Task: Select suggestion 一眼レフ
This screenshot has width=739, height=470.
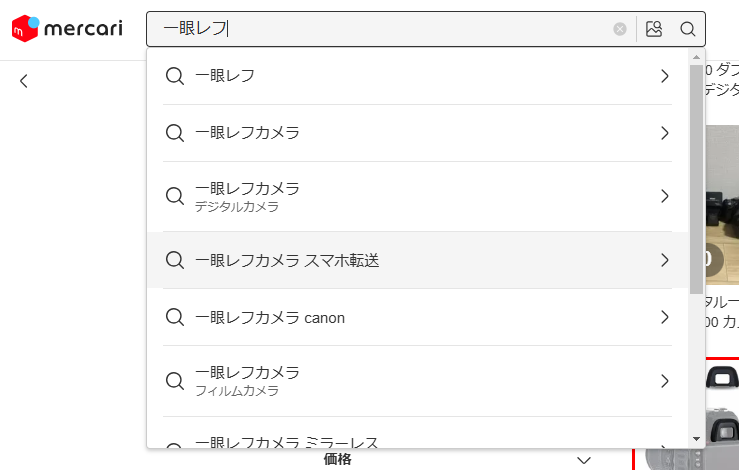Action: pyautogui.click(x=417, y=76)
